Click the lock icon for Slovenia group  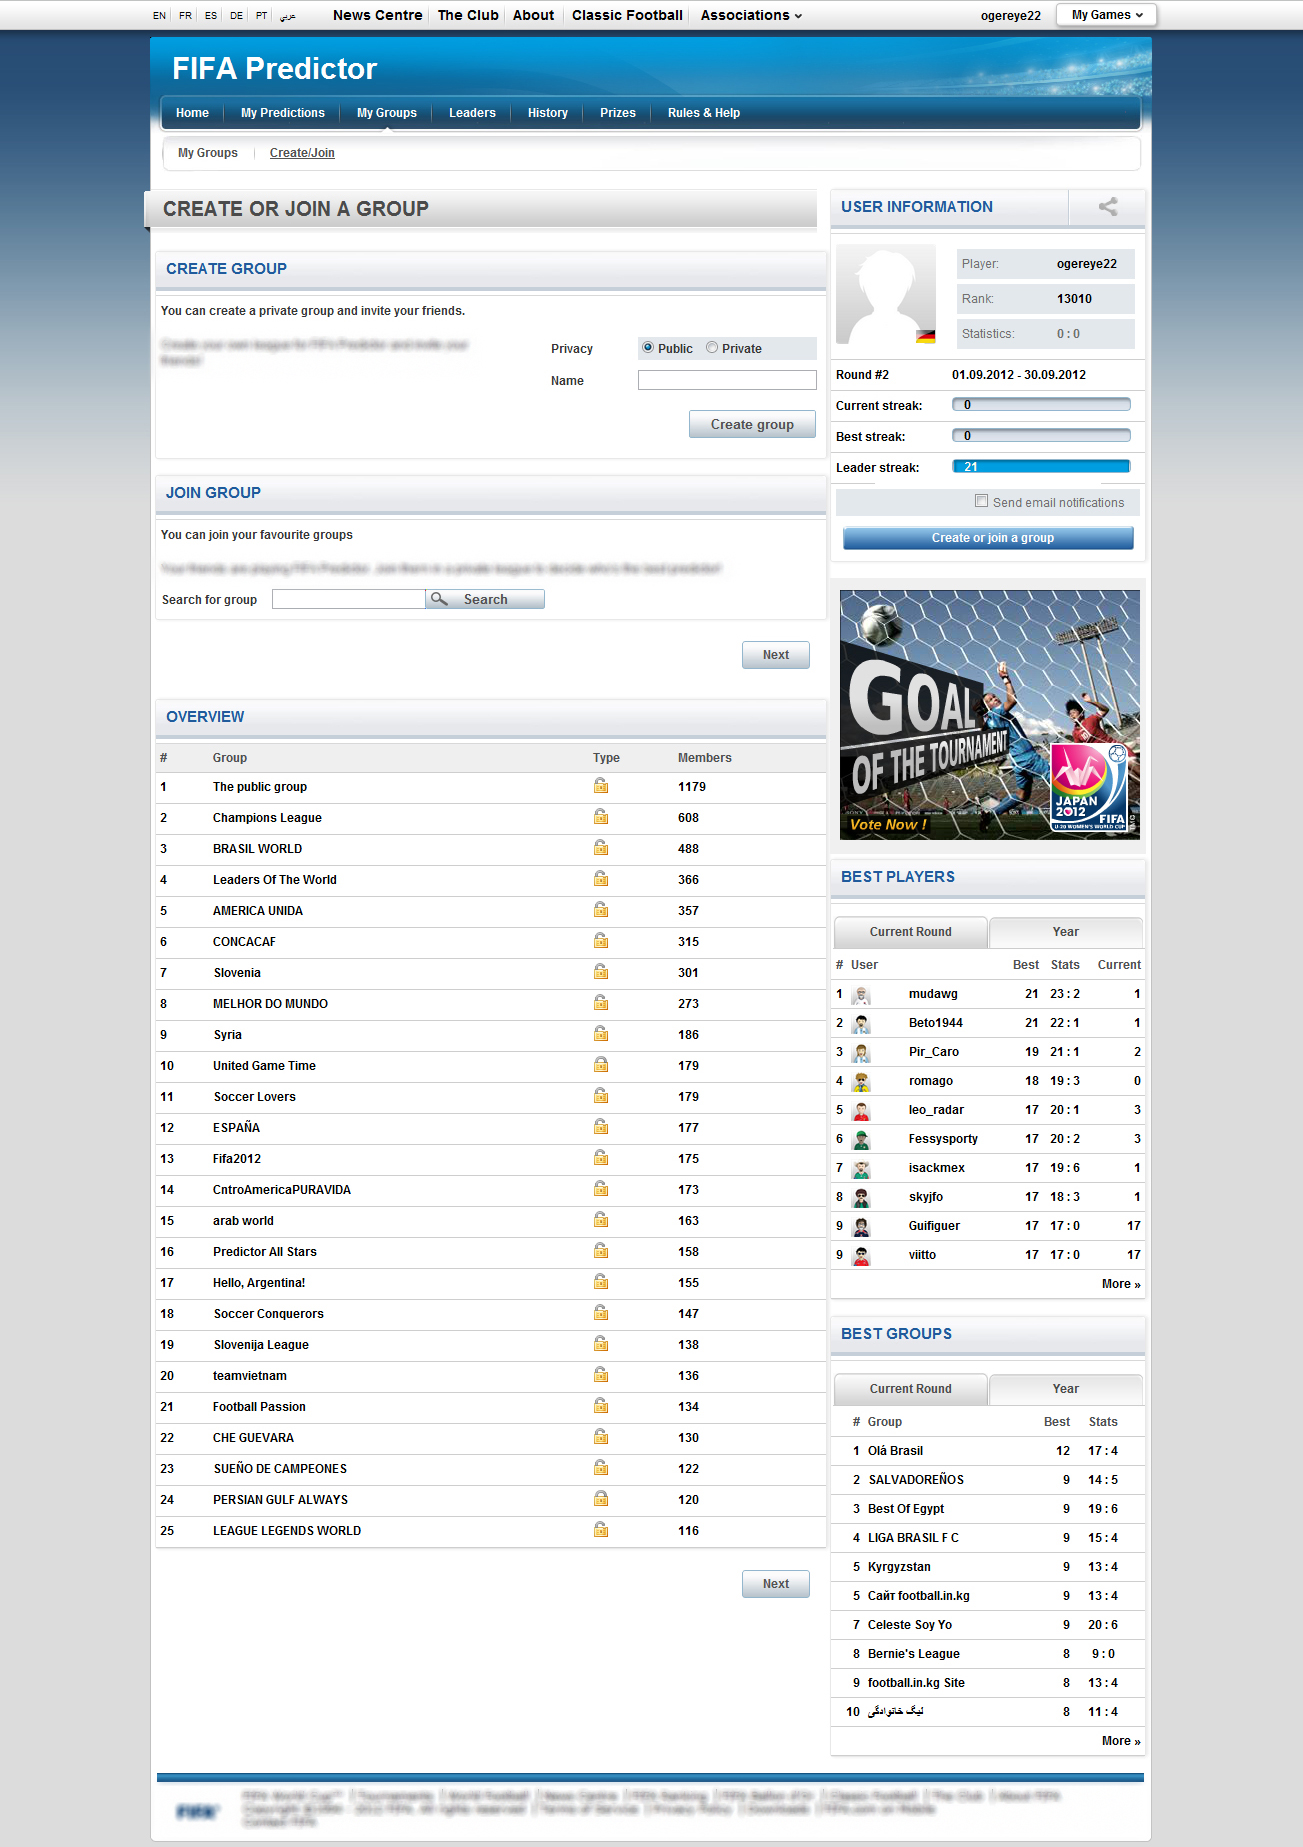point(601,972)
